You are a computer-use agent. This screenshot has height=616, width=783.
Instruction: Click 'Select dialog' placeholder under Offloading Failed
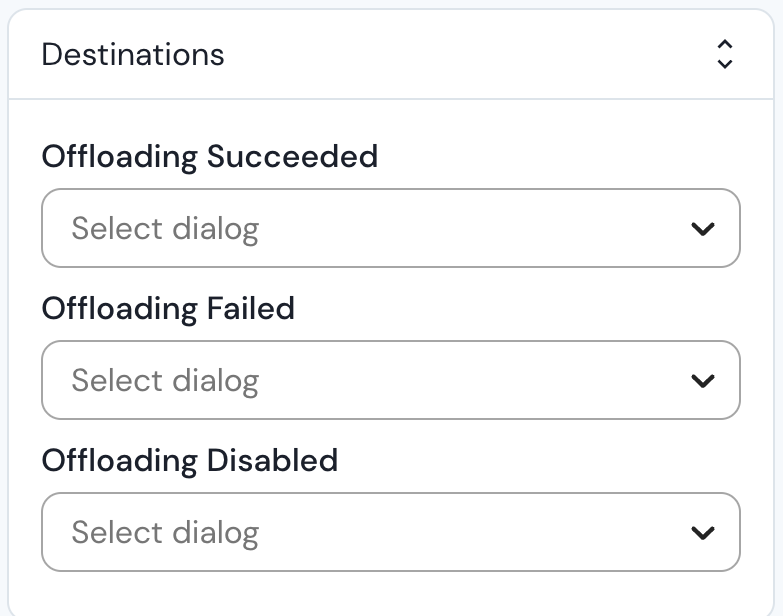165,381
